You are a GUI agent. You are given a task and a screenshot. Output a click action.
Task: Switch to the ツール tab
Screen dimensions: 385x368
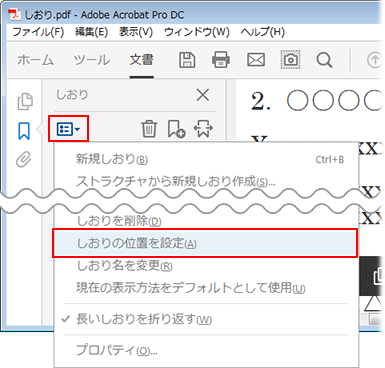point(92,60)
